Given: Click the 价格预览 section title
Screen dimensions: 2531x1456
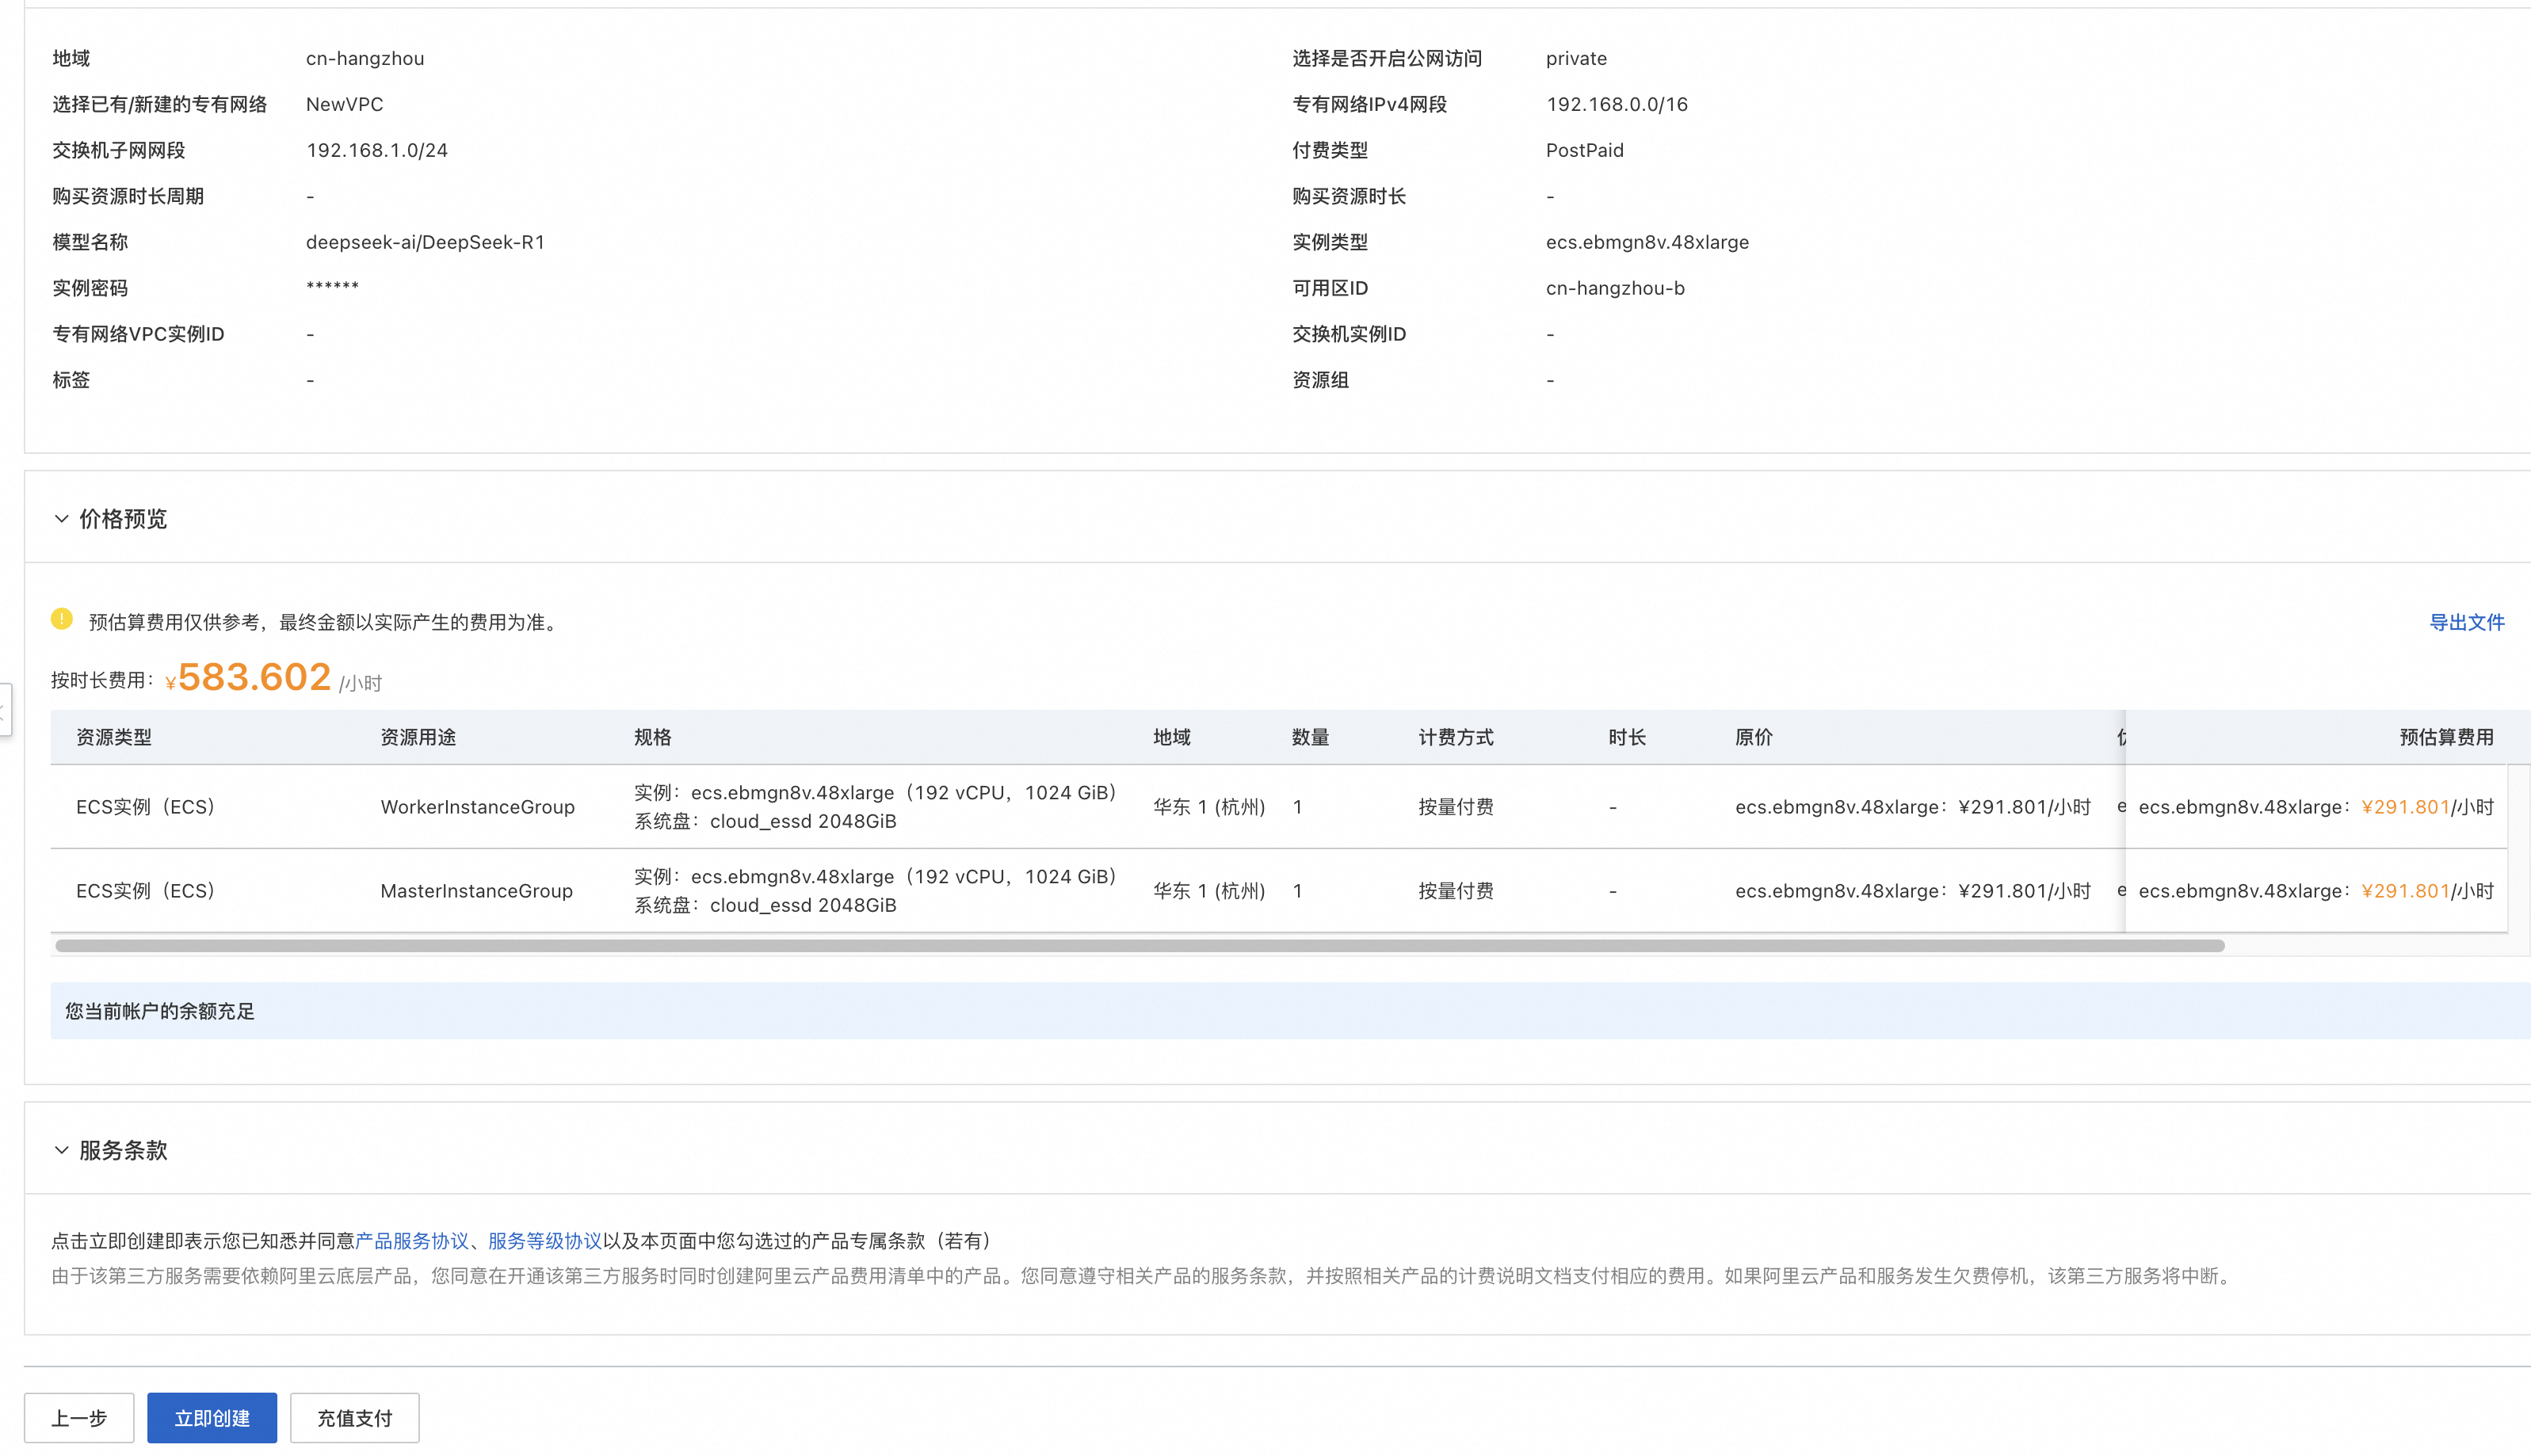Looking at the screenshot, I should [x=123, y=519].
